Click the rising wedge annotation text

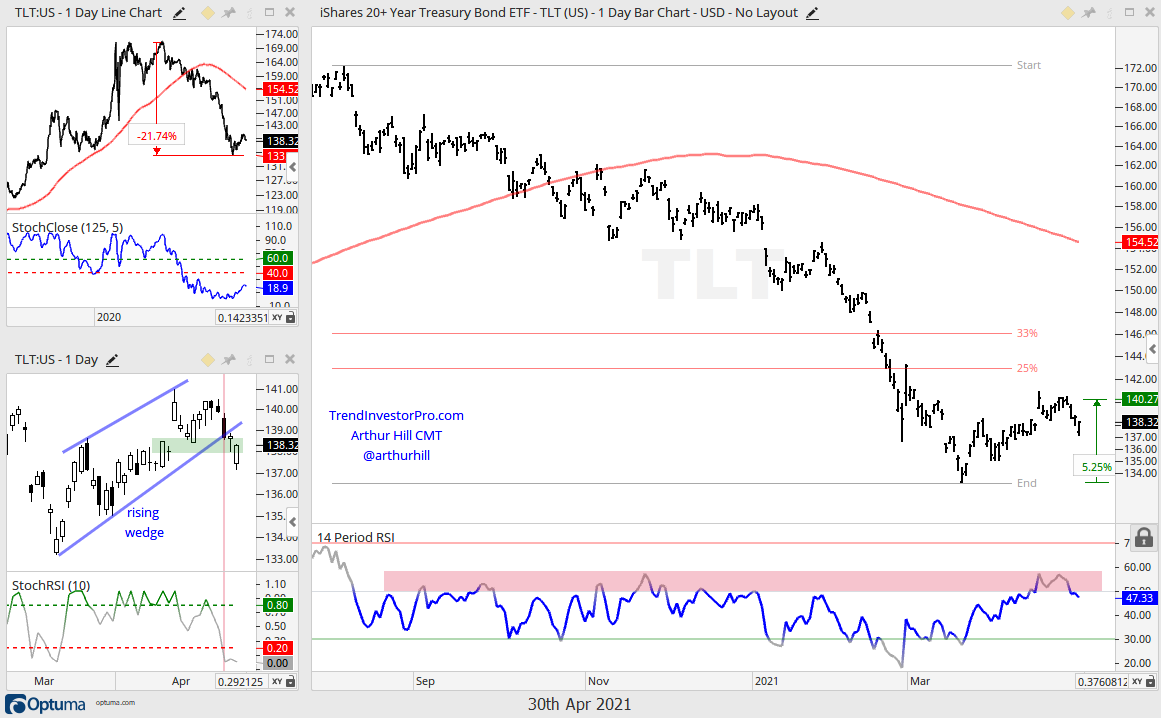click(144, 523)
